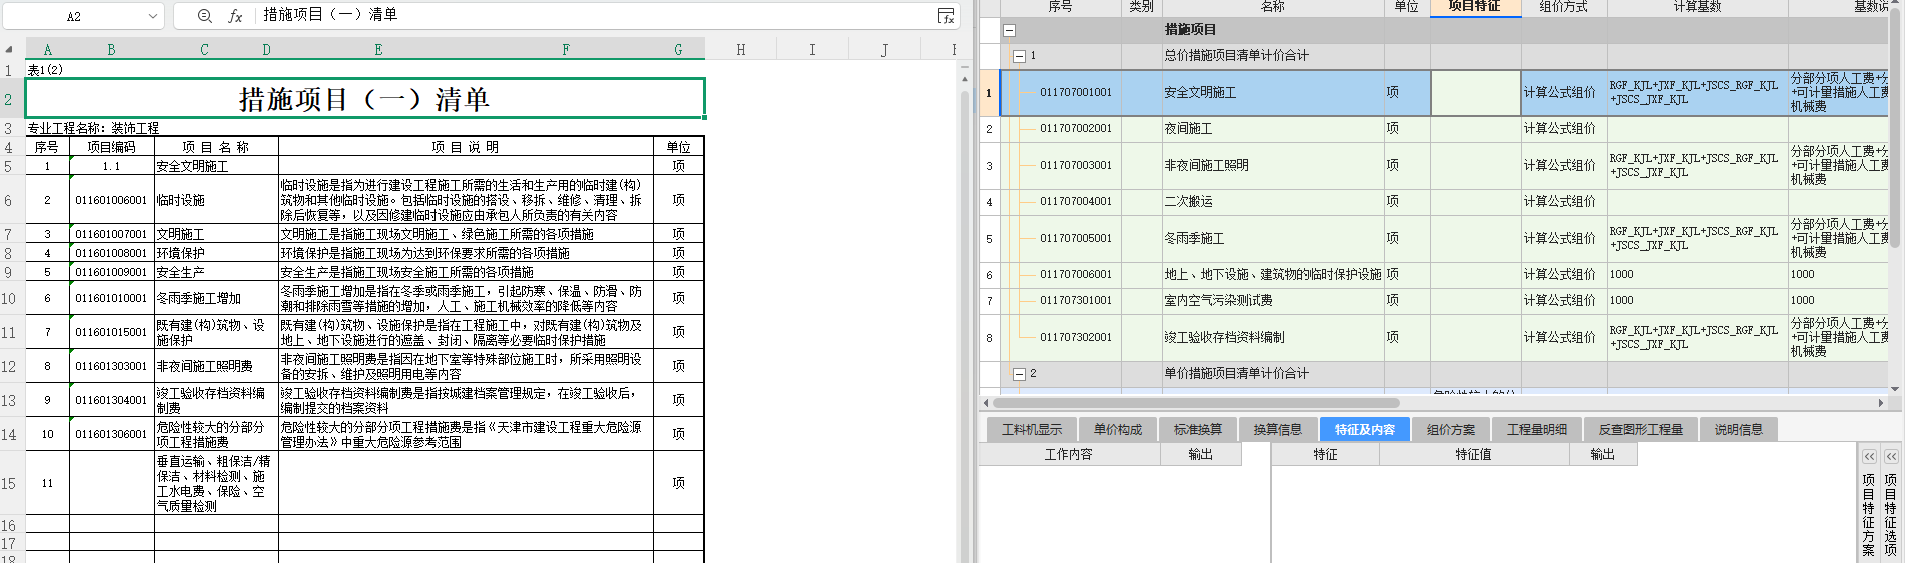Collapse the 单价措施项目清单计价合计 group

(1019, 374)
